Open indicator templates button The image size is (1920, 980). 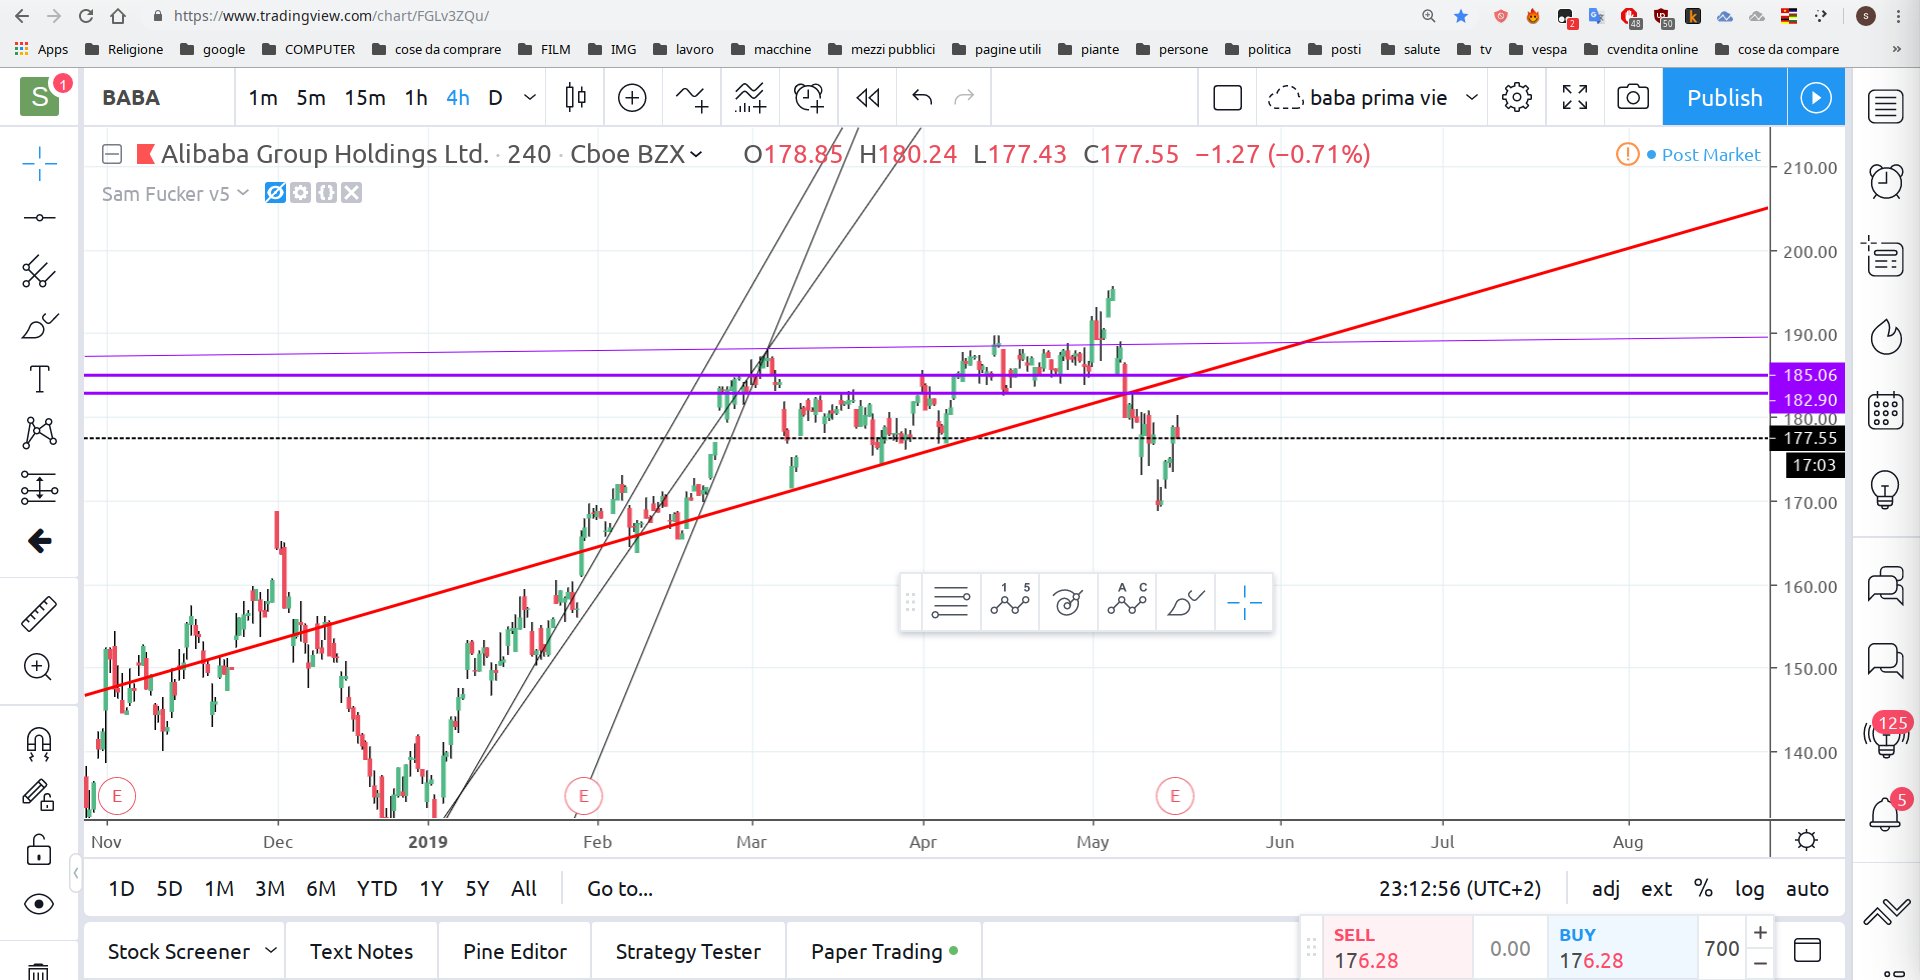tap(750, 97)
